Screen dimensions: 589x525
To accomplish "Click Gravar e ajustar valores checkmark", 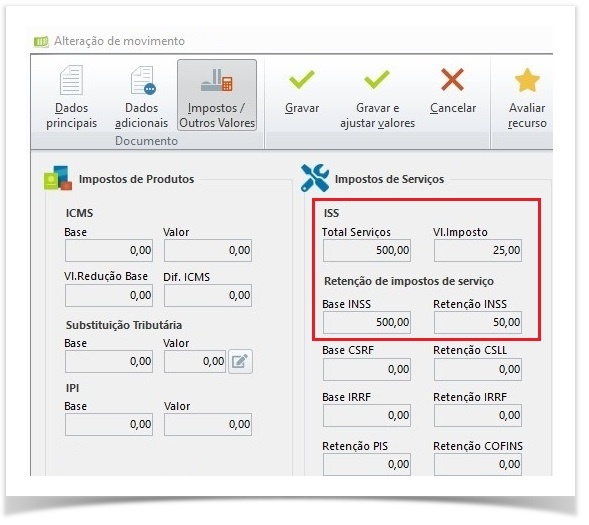I will (x=377, y=80).
